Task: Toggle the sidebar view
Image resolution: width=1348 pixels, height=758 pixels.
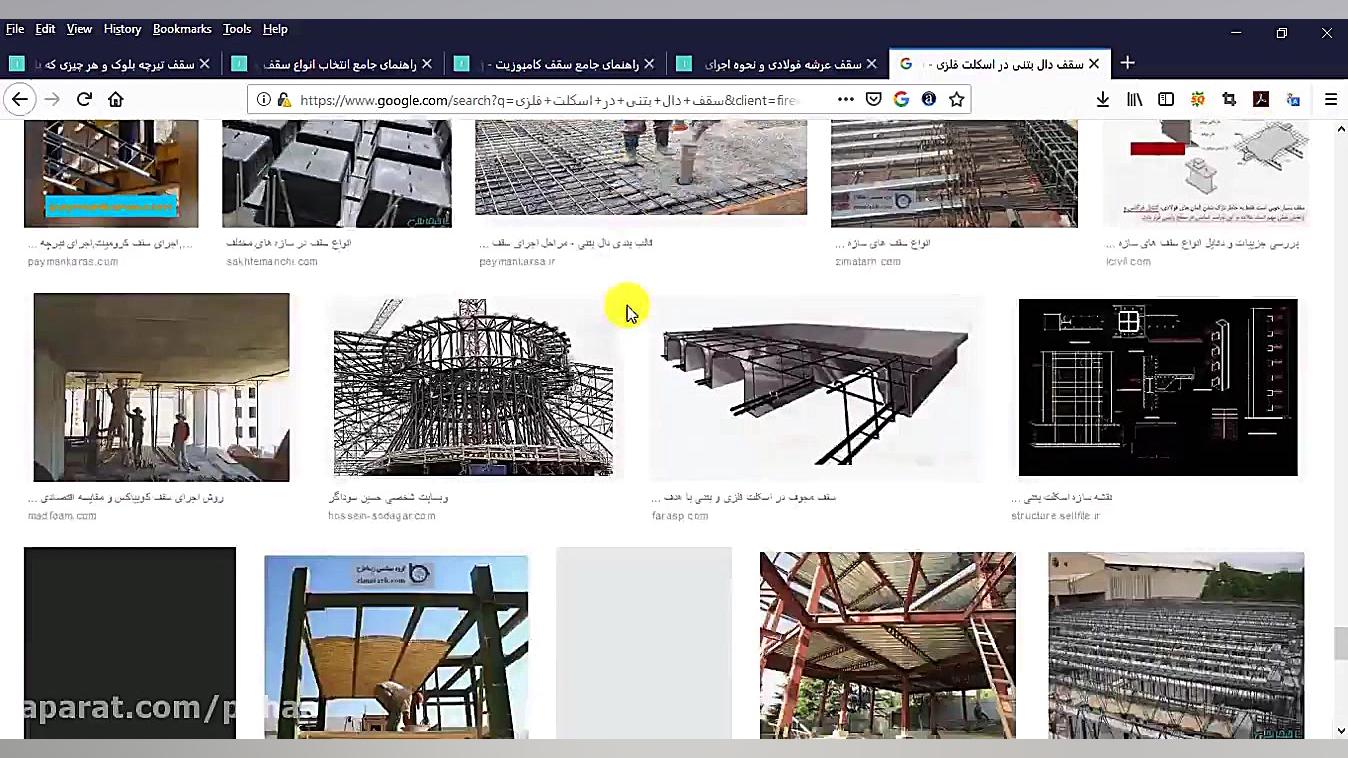Action: pos(1166,99)
